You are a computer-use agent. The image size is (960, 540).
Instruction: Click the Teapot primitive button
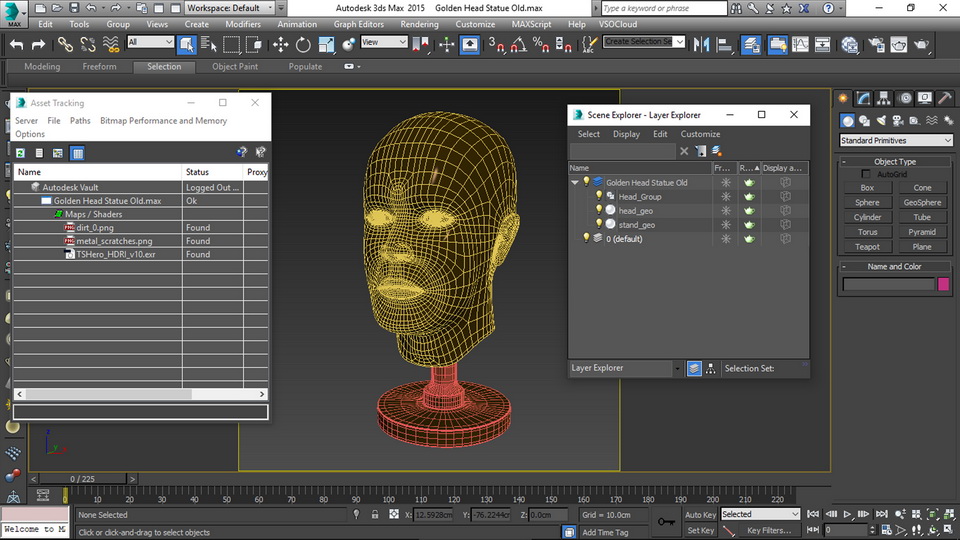[x=867, y=246]
